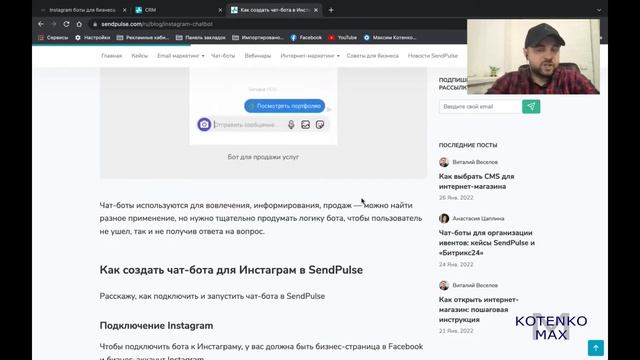Select the 'Как создать чат-бота' tab

(274, 10)
